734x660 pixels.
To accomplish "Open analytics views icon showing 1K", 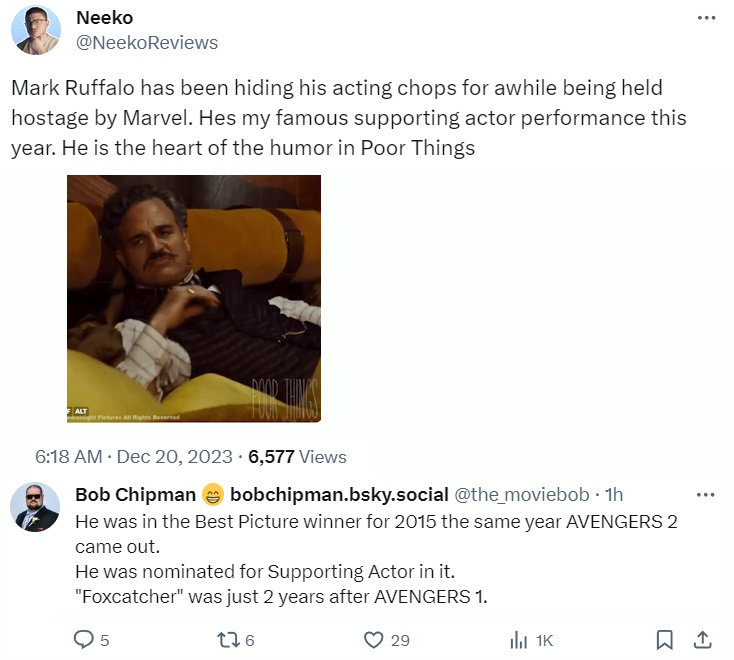I will [x=520, y=639].
